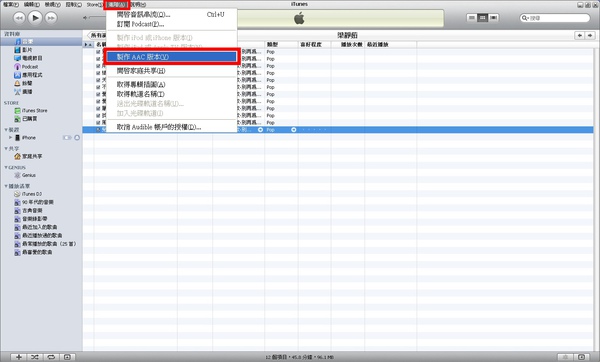Viewport: 600px width, 362px height.
Task: Sort by 播放次數 (Plays) column header
Action: (x=348, y=45)
